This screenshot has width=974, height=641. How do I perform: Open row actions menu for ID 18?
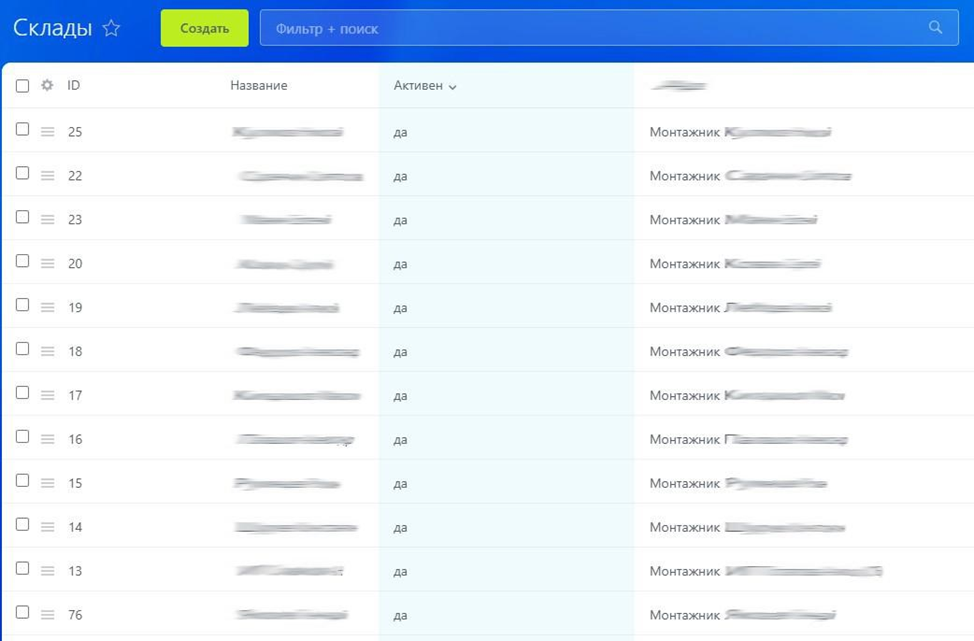click(x=47, y=352)
